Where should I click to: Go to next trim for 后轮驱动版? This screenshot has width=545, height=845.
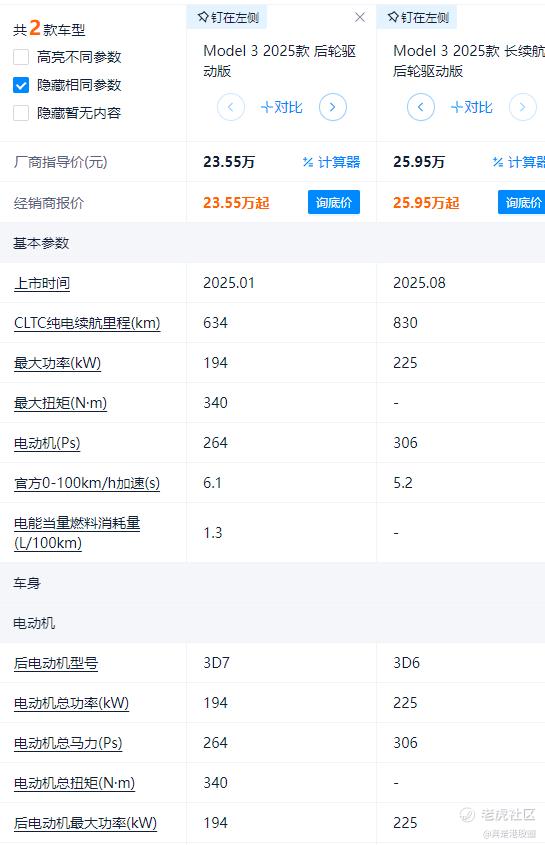tap(333, 107)
